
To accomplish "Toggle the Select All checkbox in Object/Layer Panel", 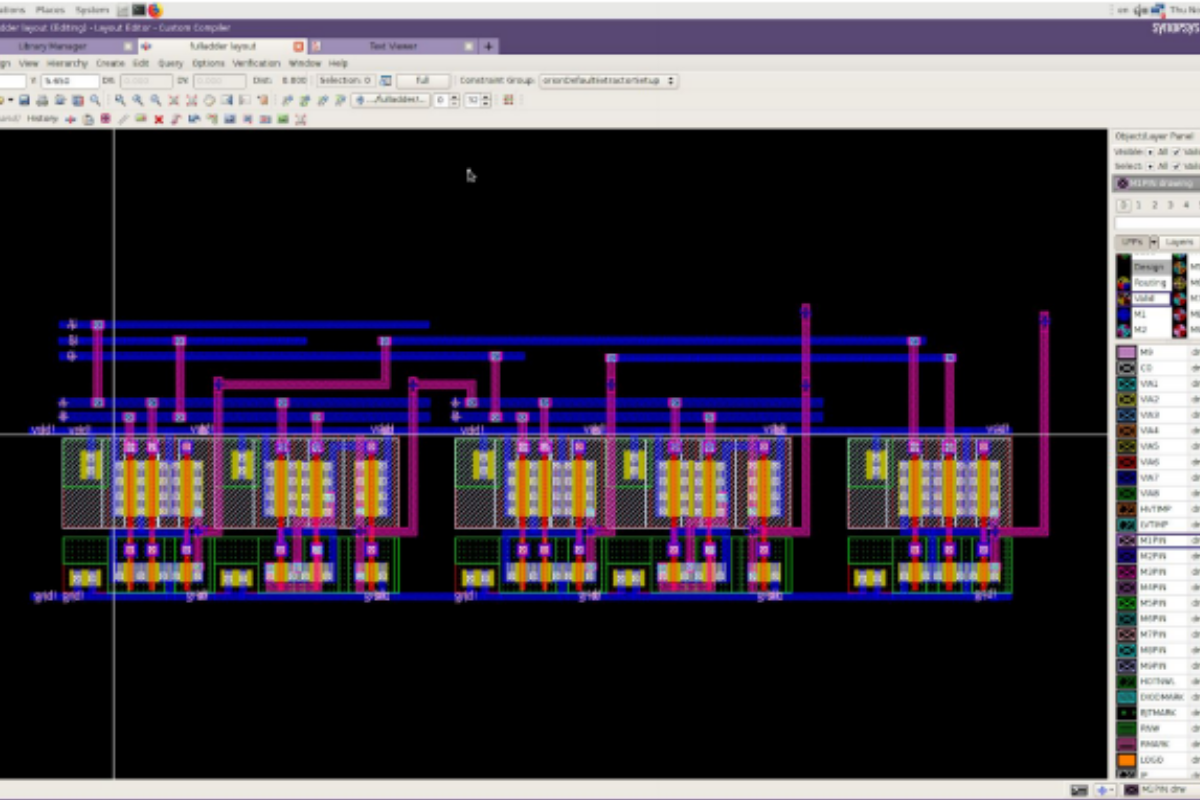I will pos(1148,165).
